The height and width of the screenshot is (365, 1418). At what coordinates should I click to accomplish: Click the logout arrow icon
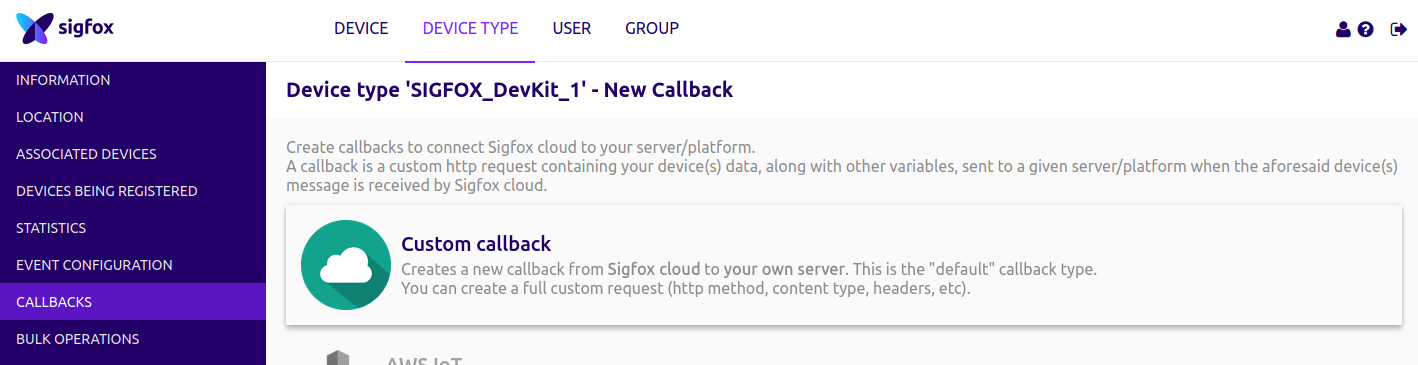[x=1399, y=30]
